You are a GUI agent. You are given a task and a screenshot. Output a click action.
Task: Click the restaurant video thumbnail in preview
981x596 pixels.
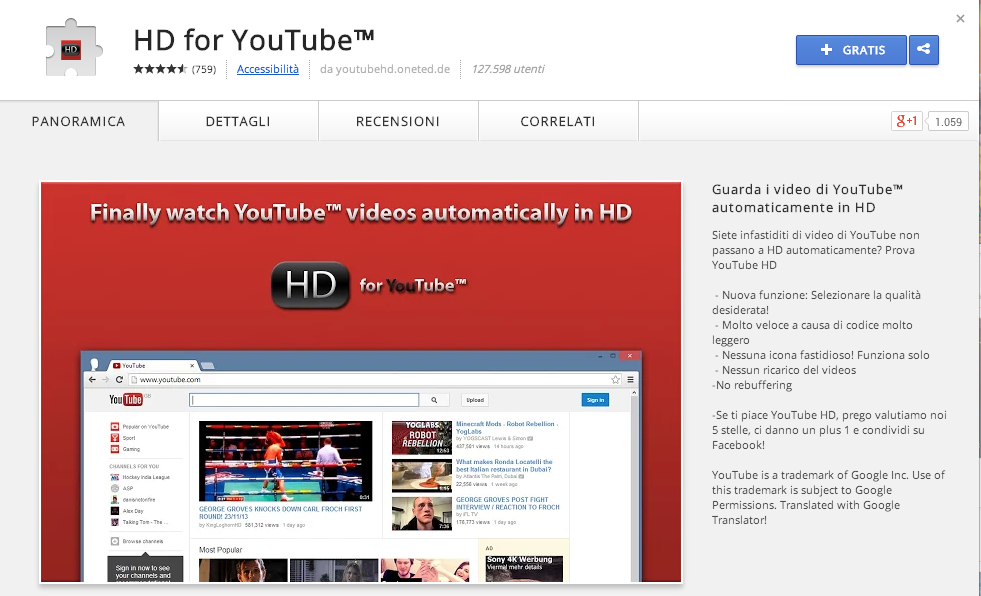(x=422, y=476)
